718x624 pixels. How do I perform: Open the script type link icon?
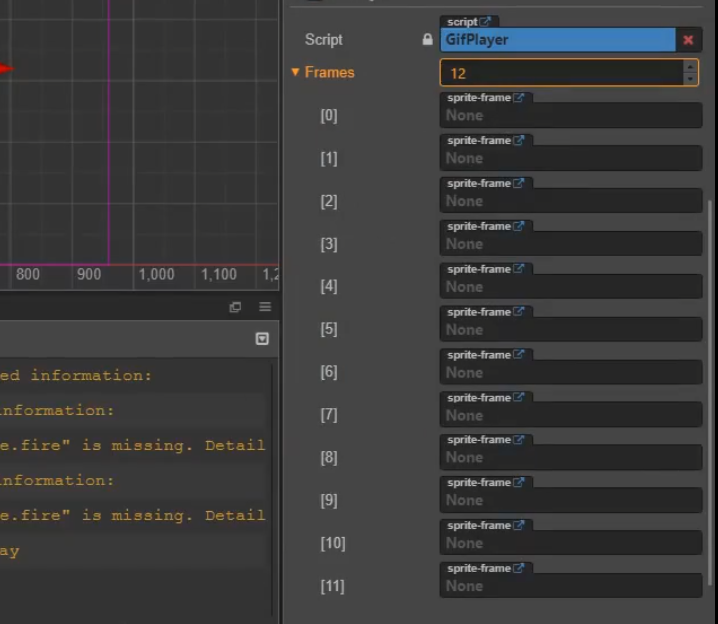pyautogui.click(x=485, y=21)
